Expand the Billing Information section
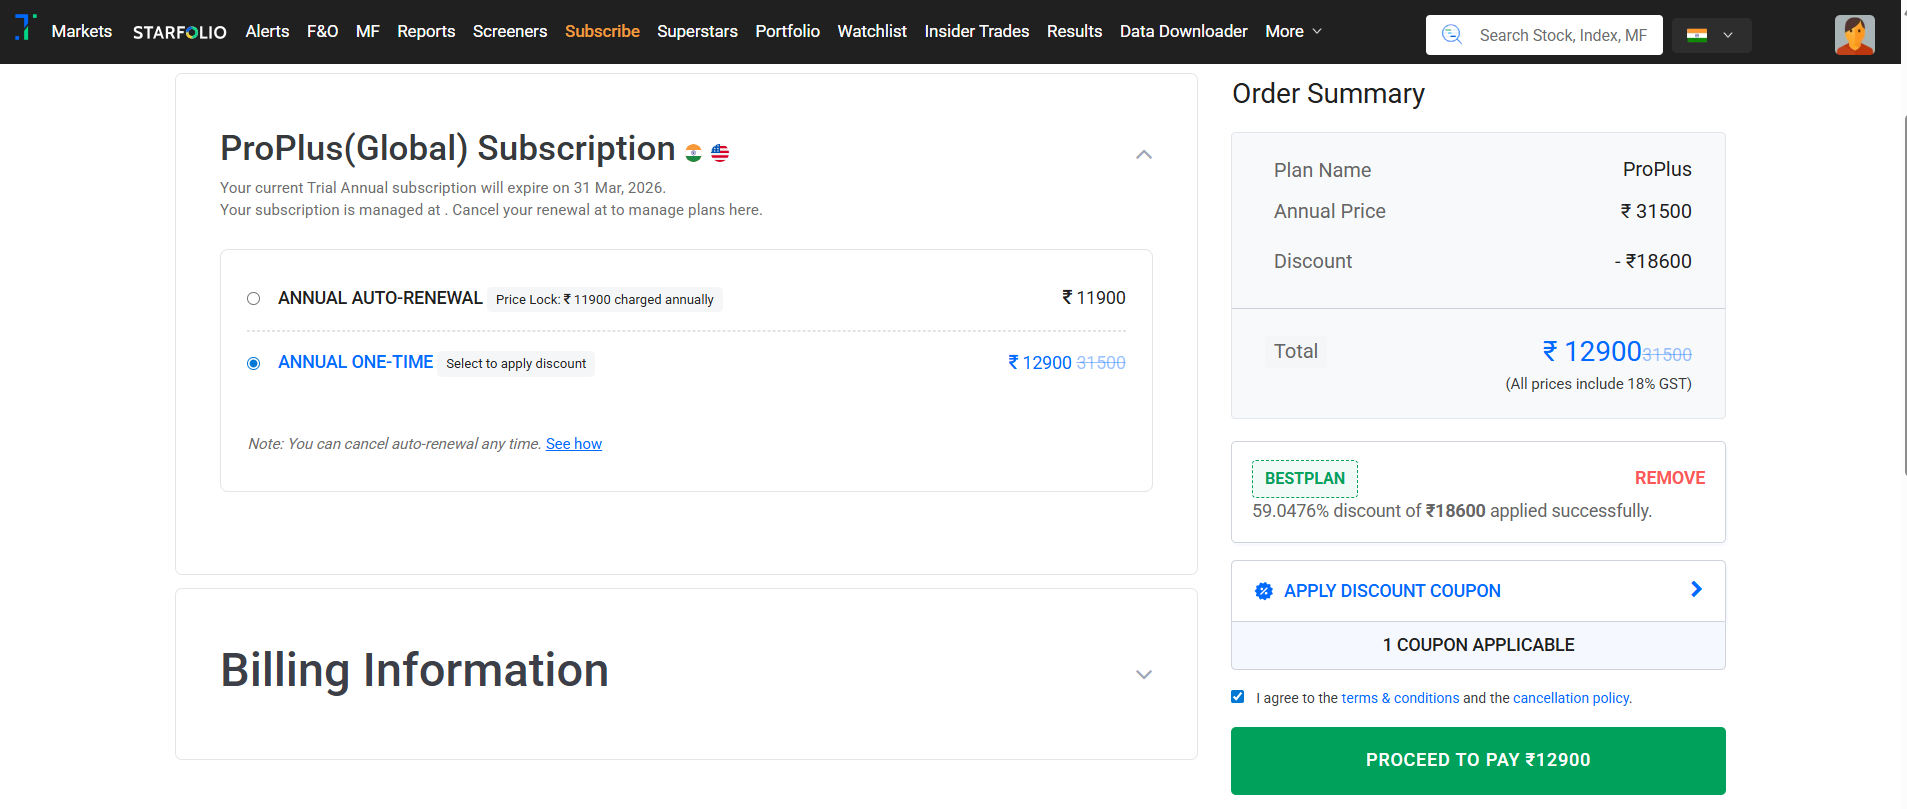Screen dimensions: 1907x809 coord(1144,675)
